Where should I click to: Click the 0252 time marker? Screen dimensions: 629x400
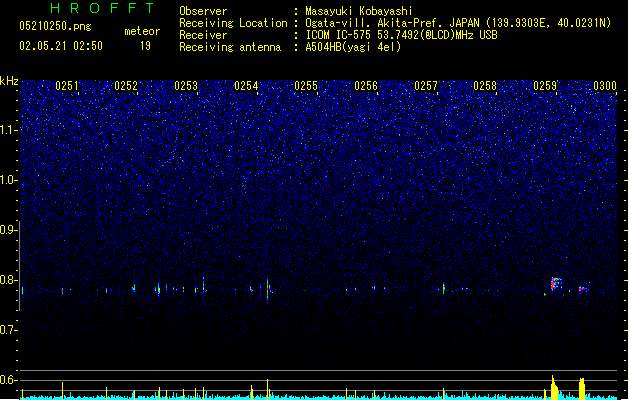click(x=126, y=86)
